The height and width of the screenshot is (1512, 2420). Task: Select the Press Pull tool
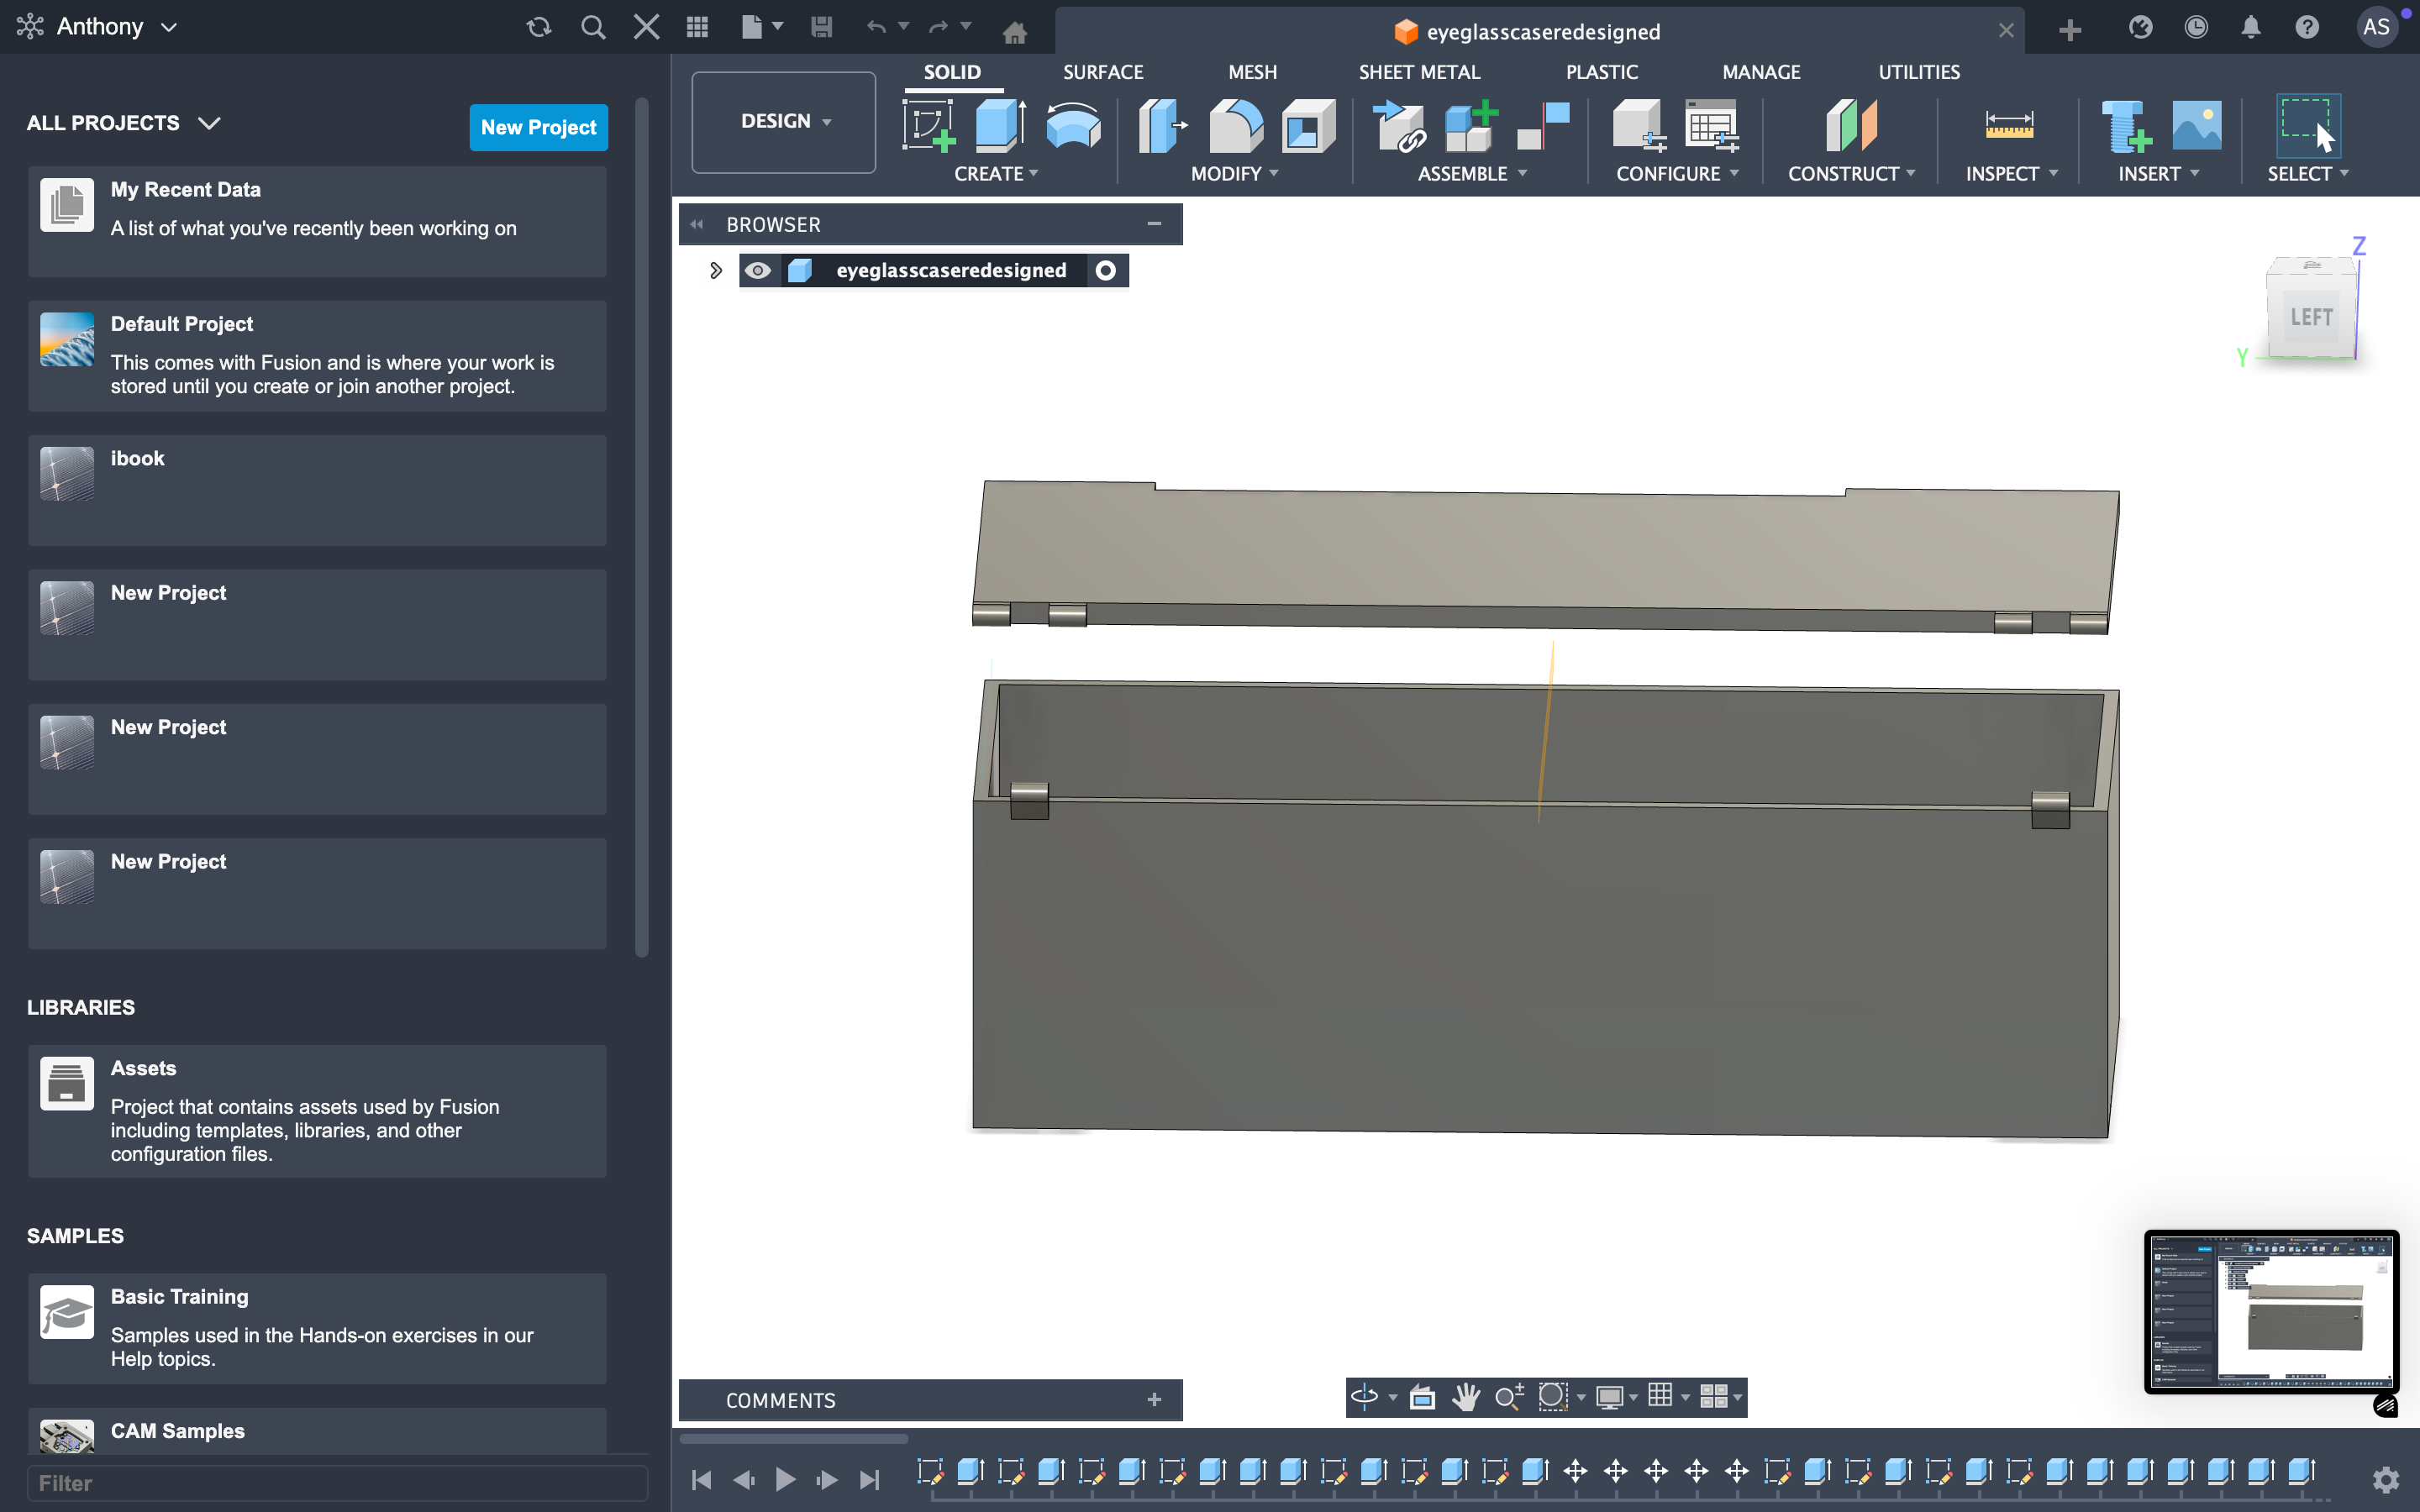[x=1161, y=126]
